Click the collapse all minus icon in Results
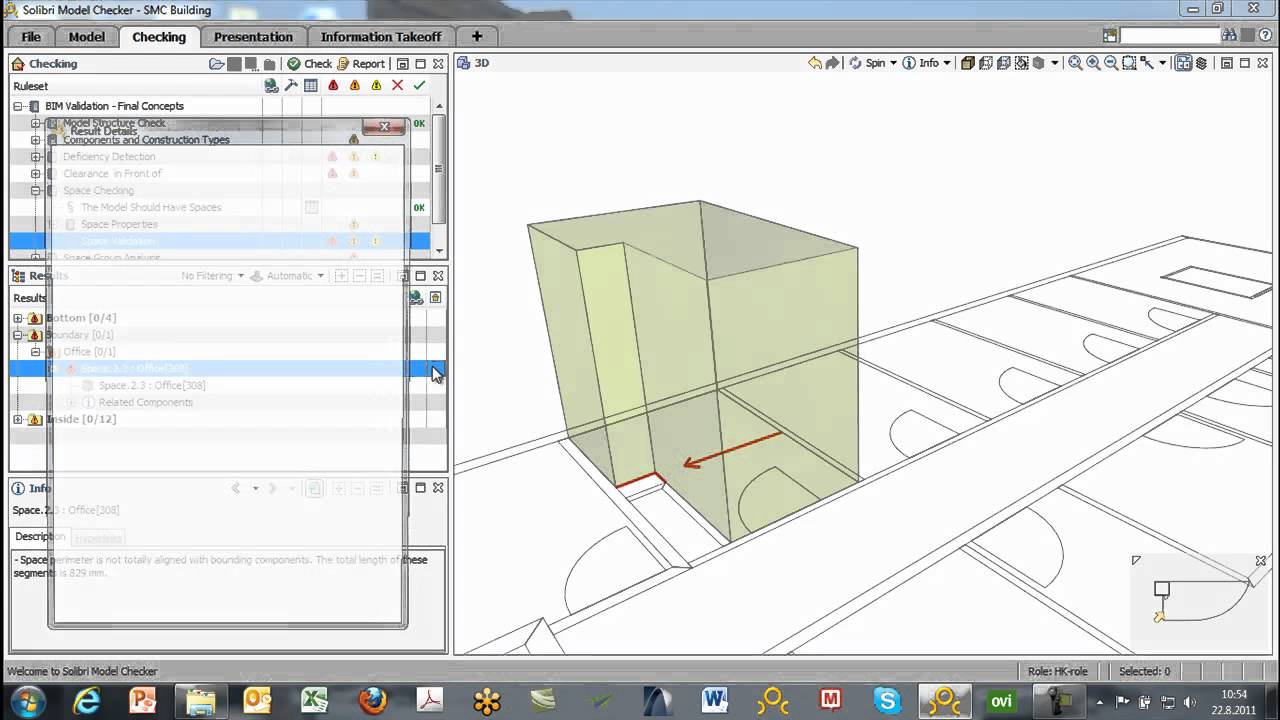Screen dimensions: 1280x720 359,276
